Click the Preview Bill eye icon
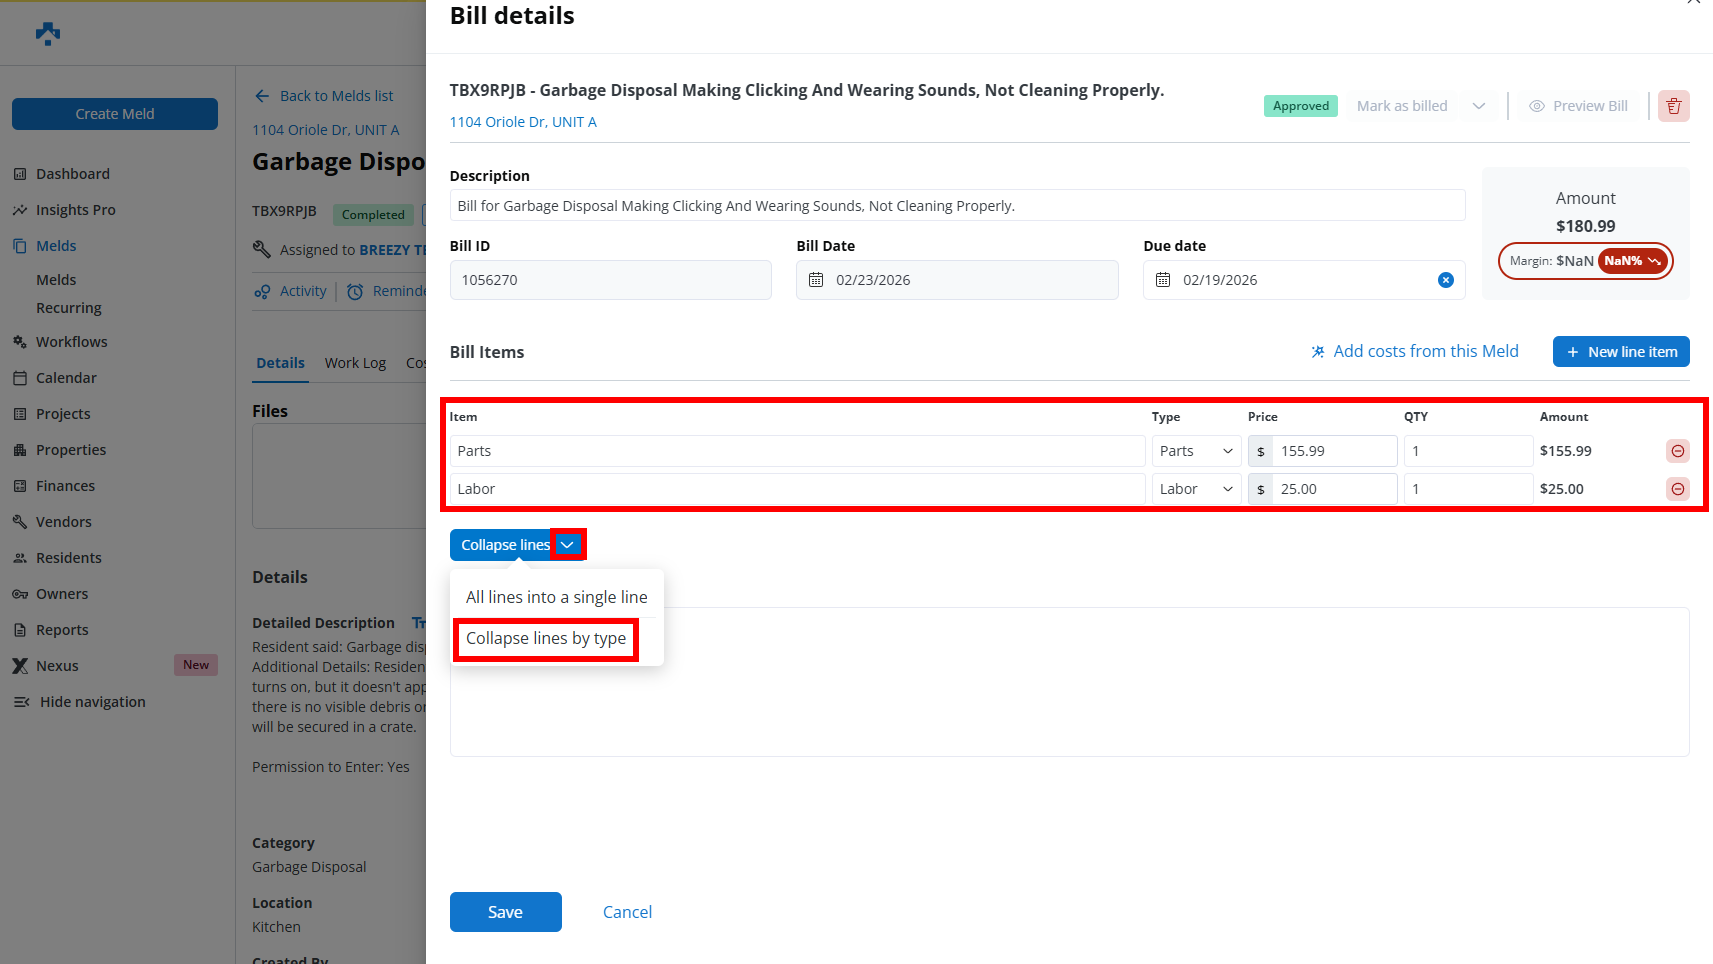1713x964 pixels. pos(1537,106)
